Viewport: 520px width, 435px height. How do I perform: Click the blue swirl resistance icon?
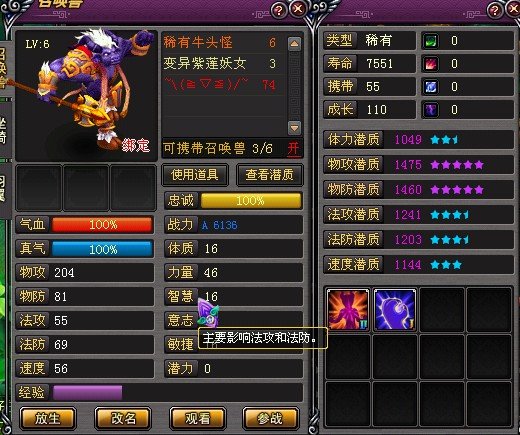click(430, 87)
